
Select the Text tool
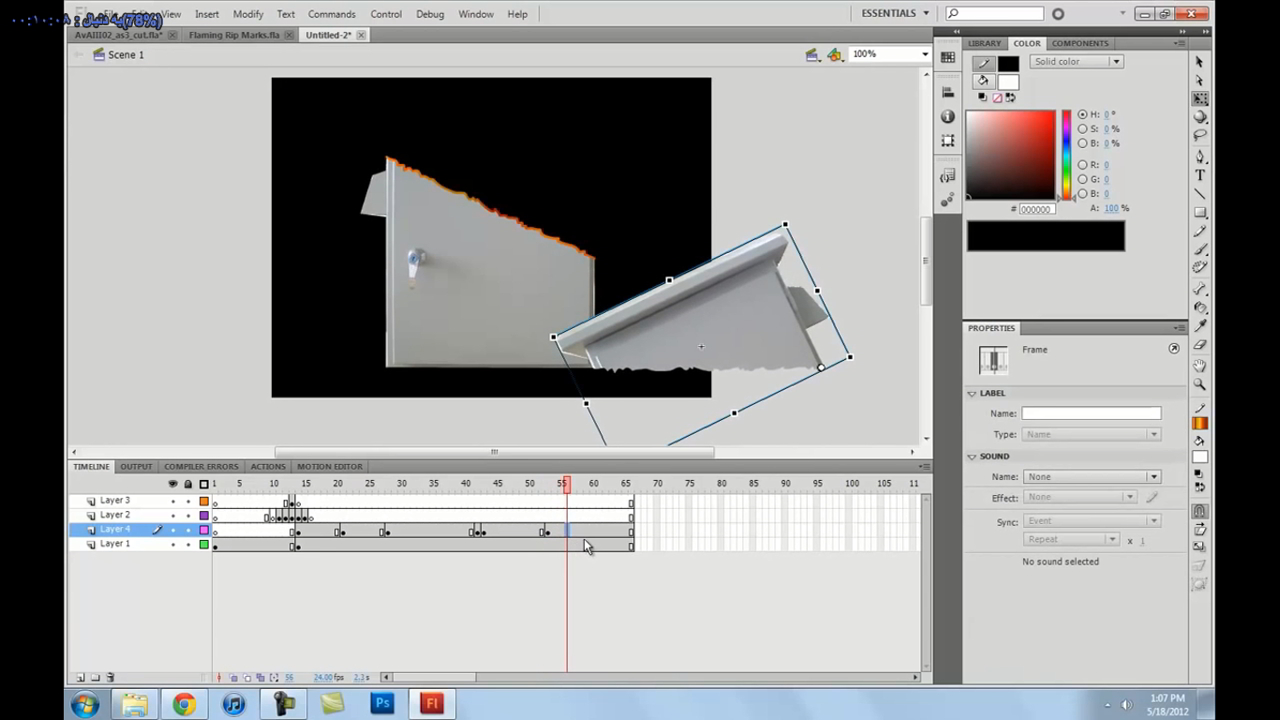(x=1200, y=175)
